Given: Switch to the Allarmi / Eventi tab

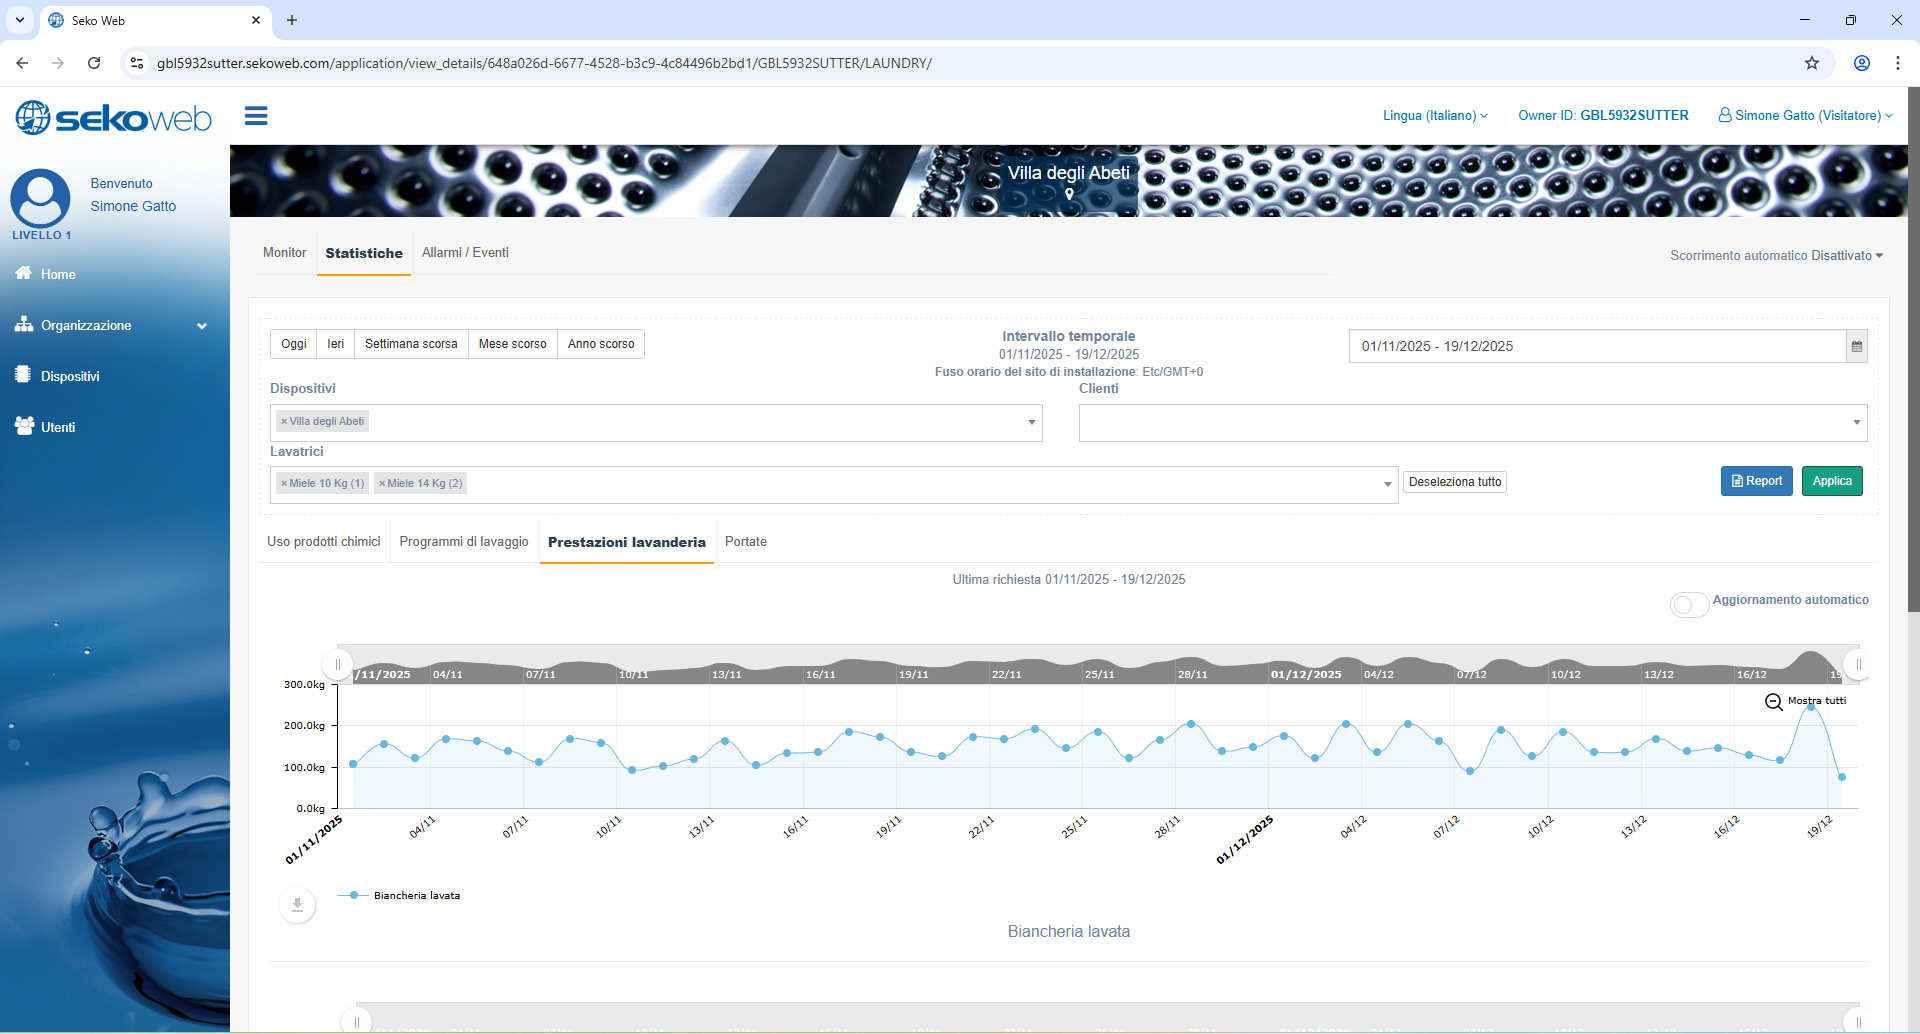Looking at the screenshot, I should [x=465, y=253].
